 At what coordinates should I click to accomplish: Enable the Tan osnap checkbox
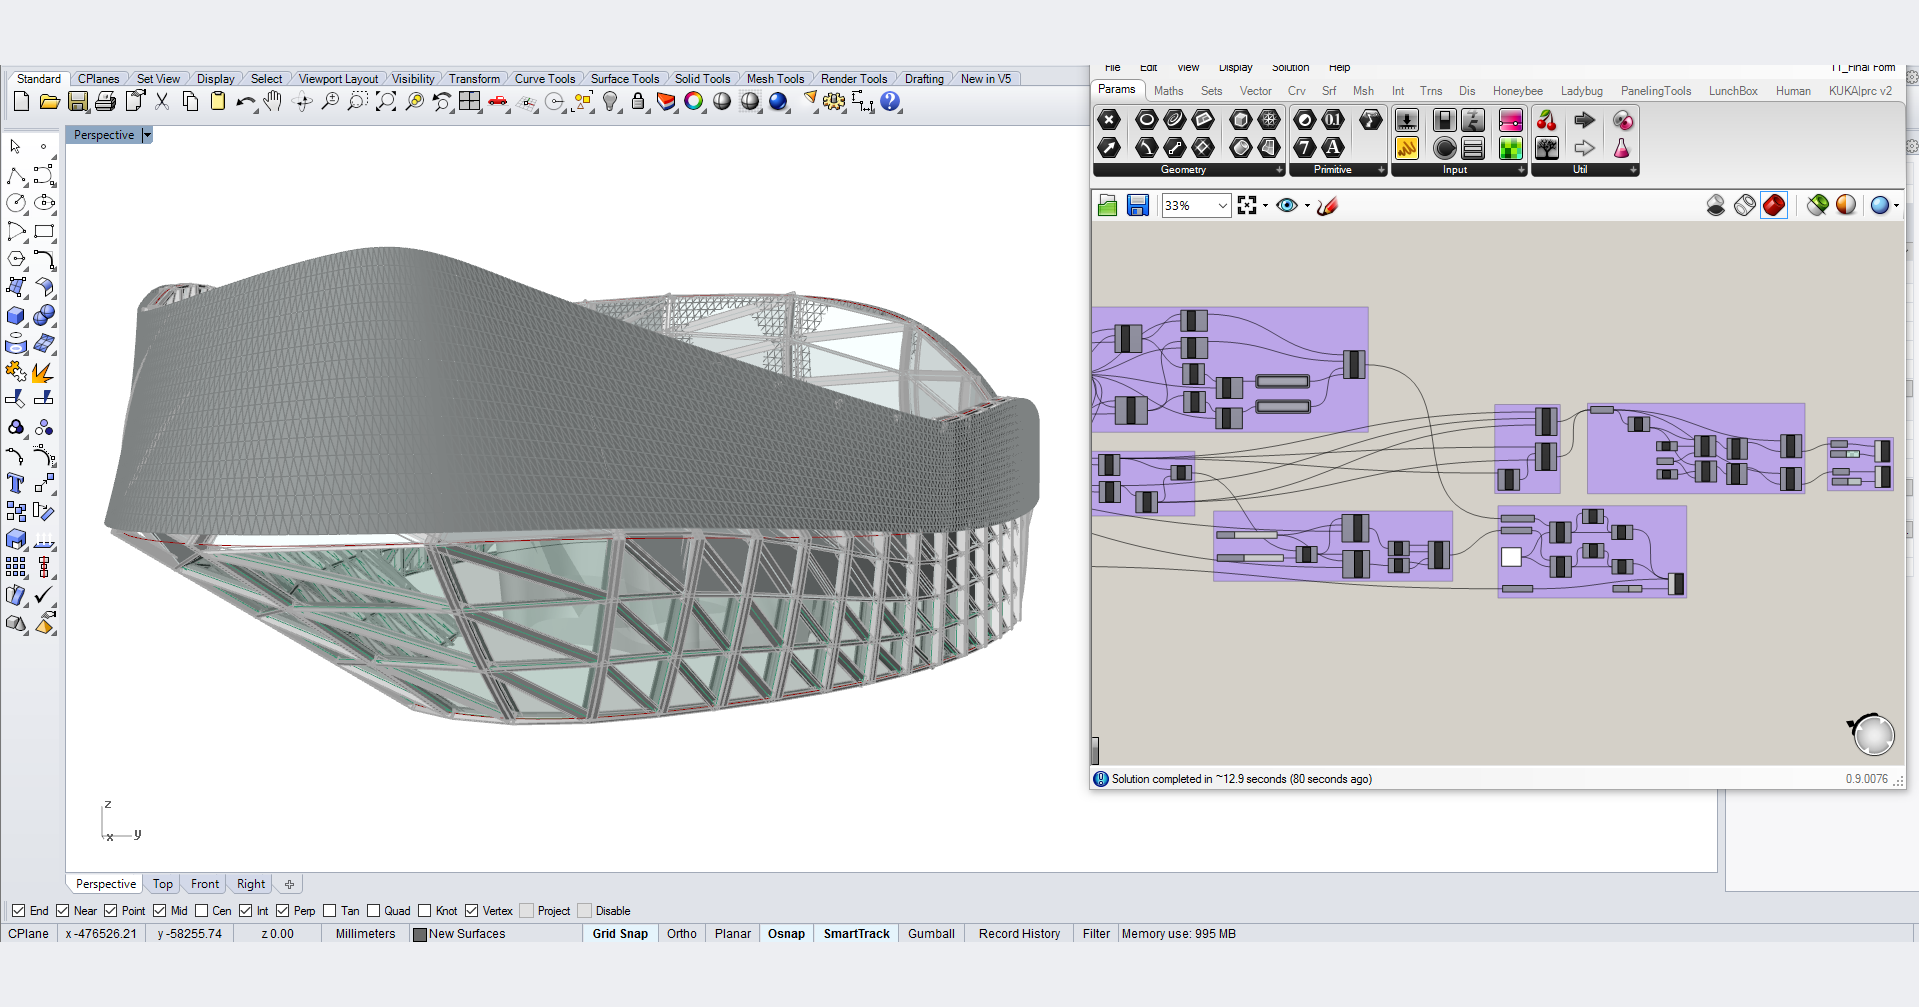coord(331,910)
